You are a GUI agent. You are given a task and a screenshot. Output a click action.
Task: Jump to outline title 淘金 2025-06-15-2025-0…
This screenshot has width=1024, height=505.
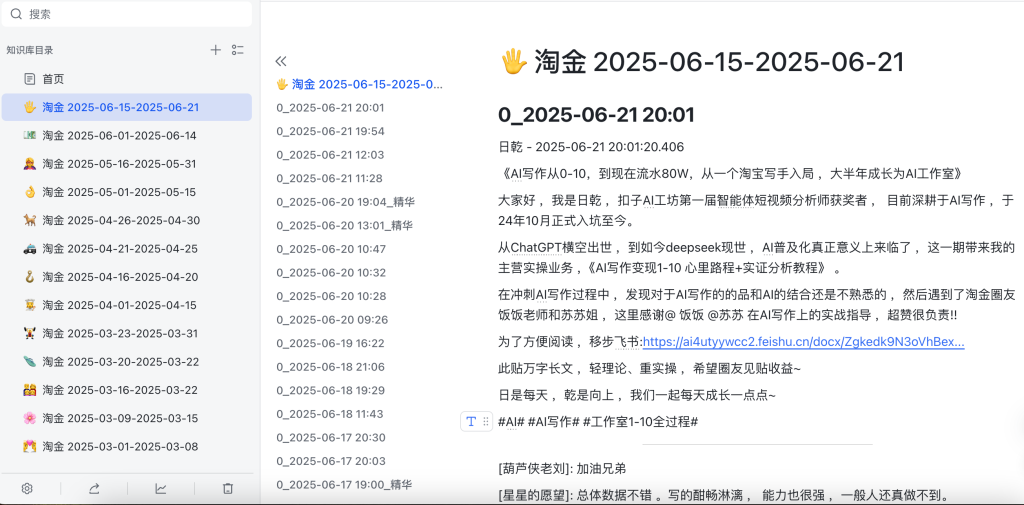[360, 84]
